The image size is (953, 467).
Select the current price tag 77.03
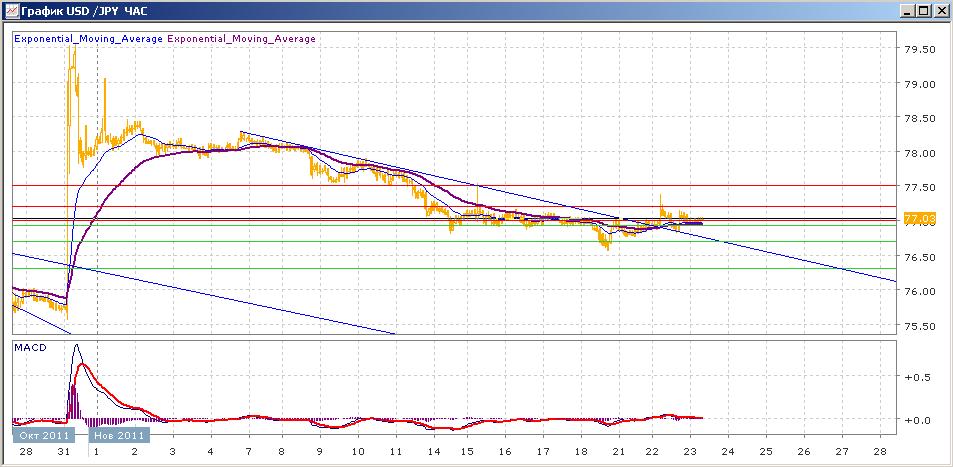pos(920,218)
